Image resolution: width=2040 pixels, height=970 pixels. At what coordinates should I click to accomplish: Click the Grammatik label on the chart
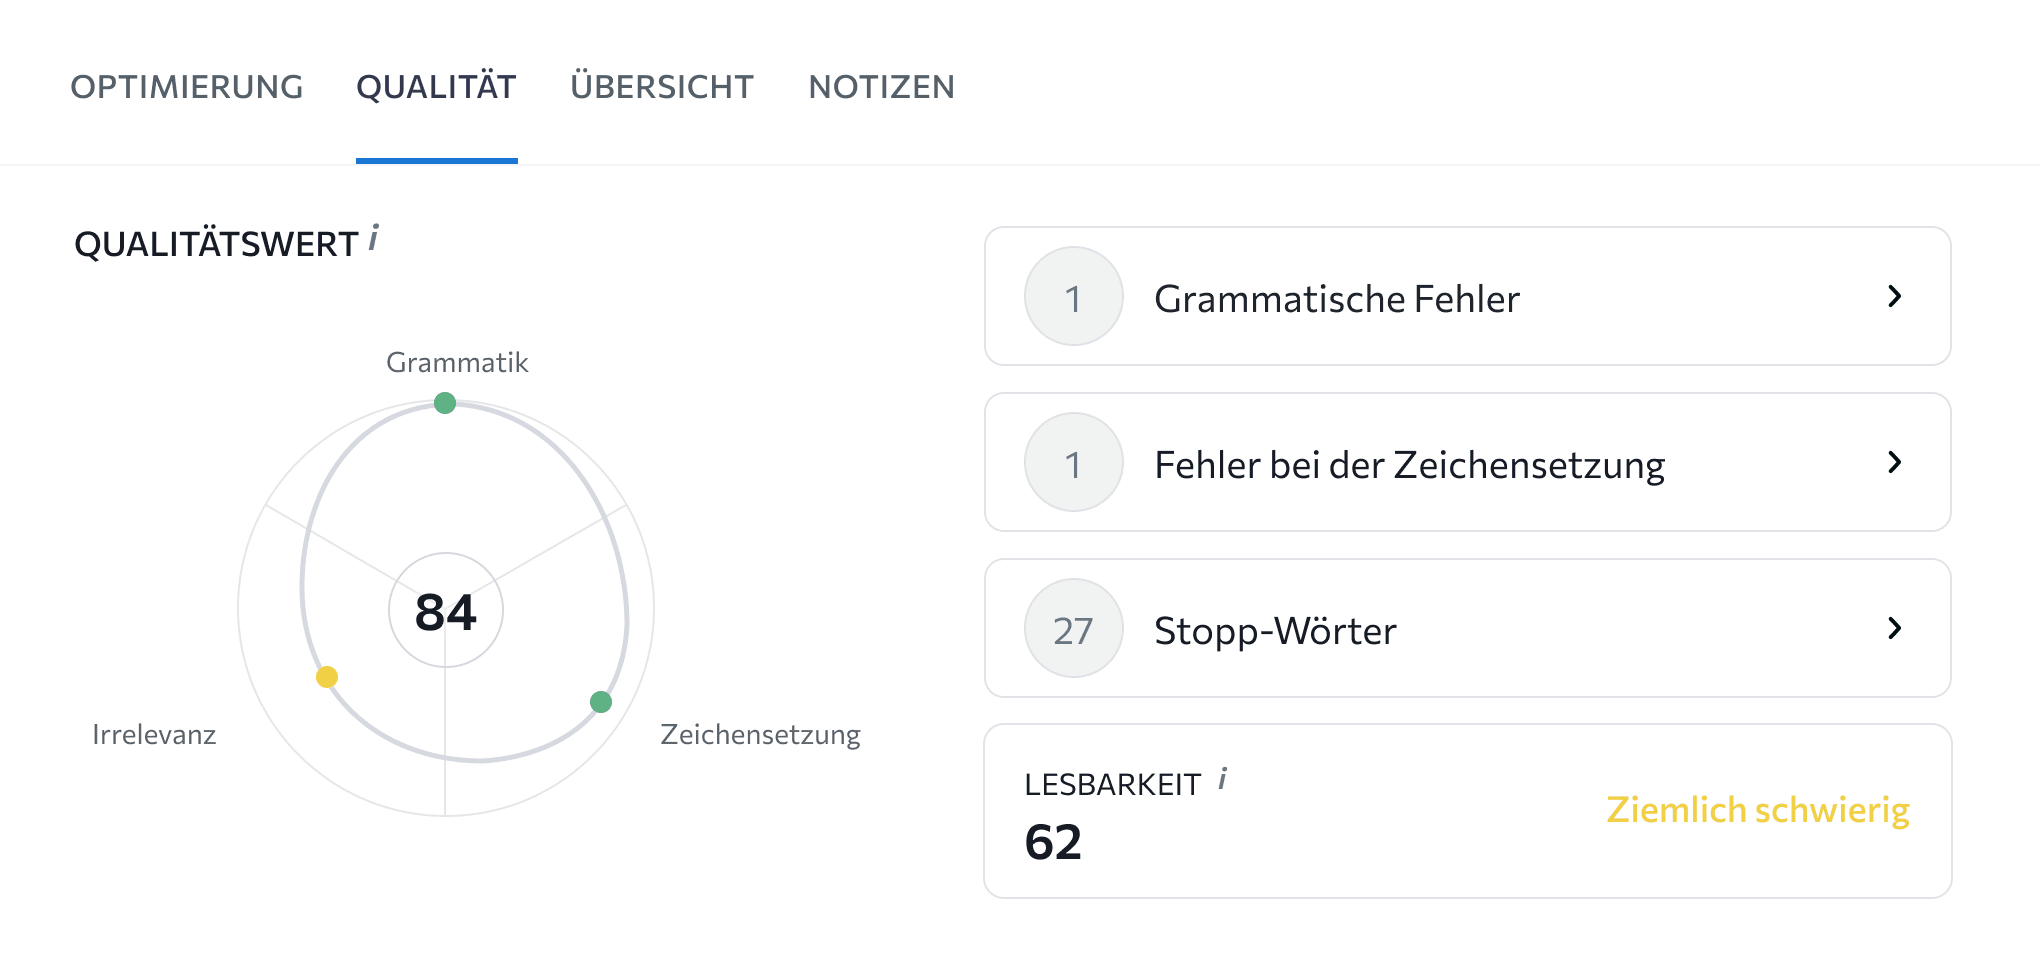click(457, 362)
